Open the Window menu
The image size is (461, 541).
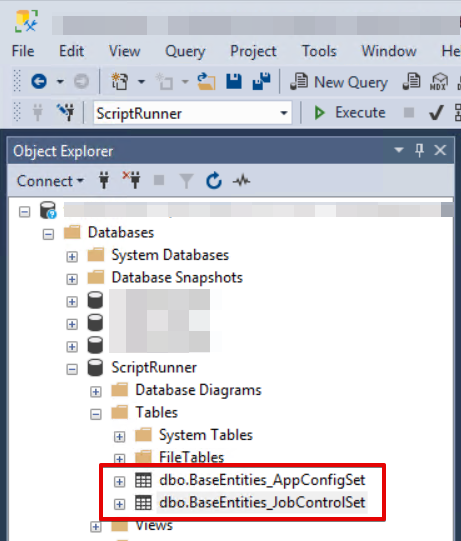[389, 51]
